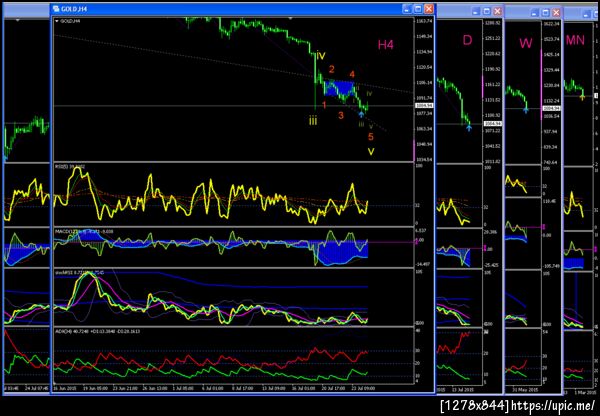Select the blue up arrow on H4 chart
600x416 pixels.
coord(361,114)
